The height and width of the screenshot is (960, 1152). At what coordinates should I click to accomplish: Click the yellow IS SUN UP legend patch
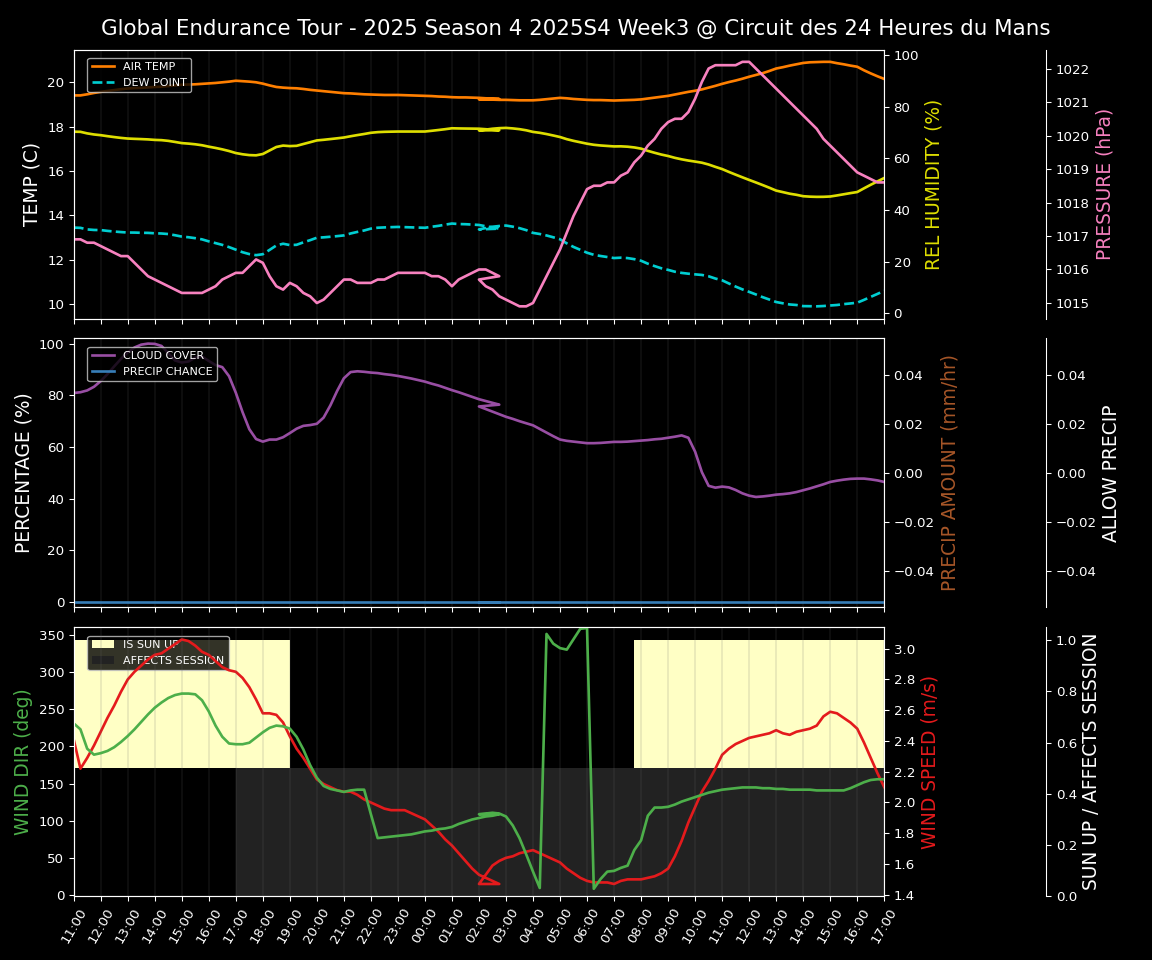click(x=104, y=645)
